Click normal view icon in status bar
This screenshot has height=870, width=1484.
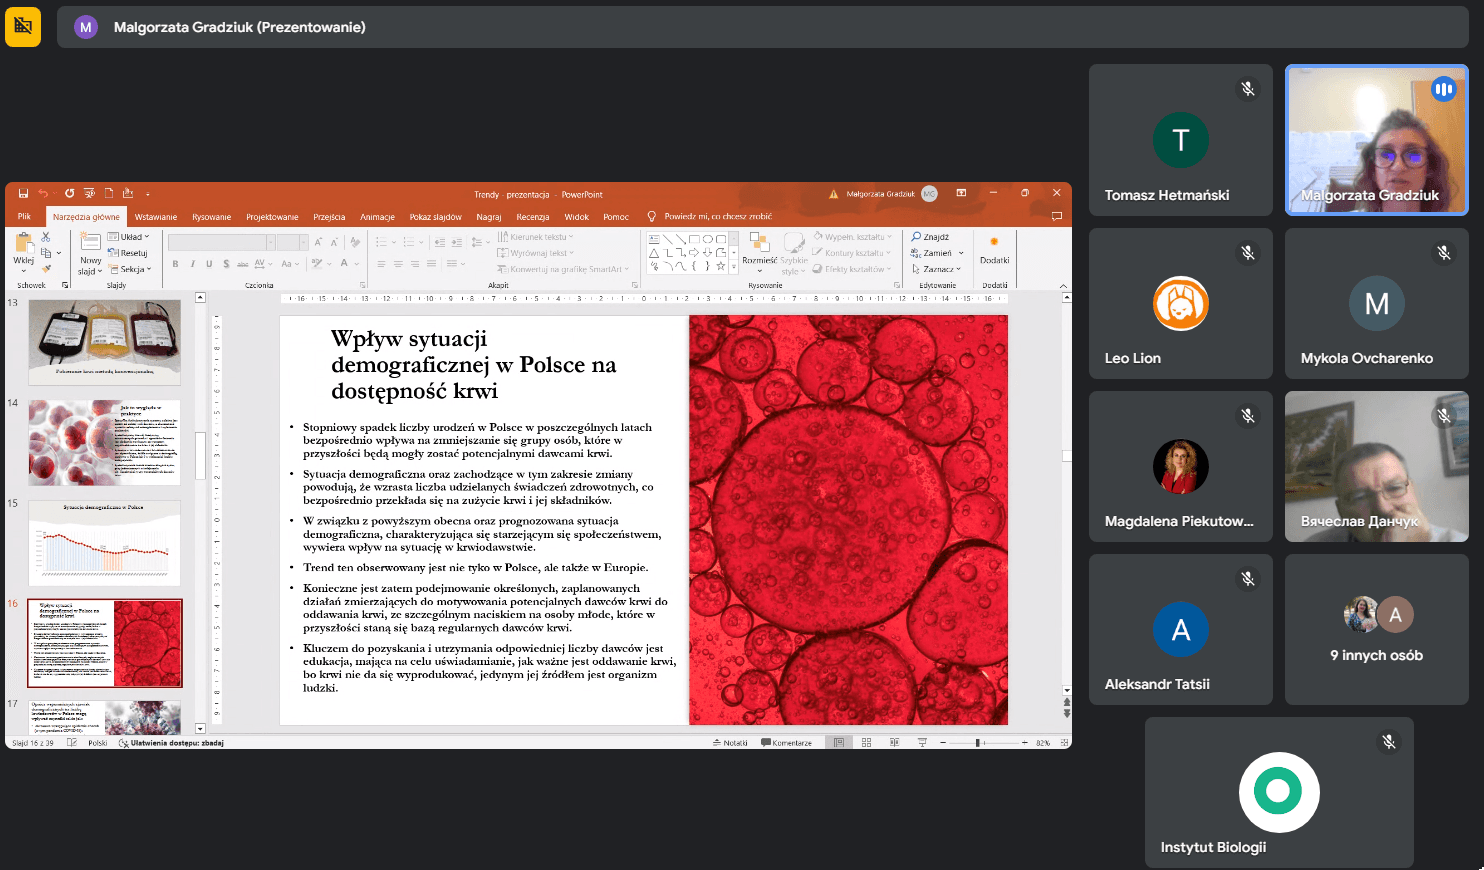coord(839,743)
